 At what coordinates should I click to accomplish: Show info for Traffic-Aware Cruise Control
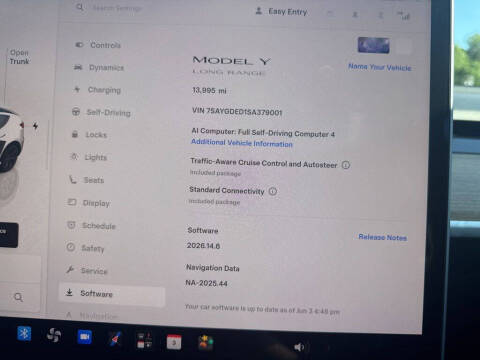point(346,165)
